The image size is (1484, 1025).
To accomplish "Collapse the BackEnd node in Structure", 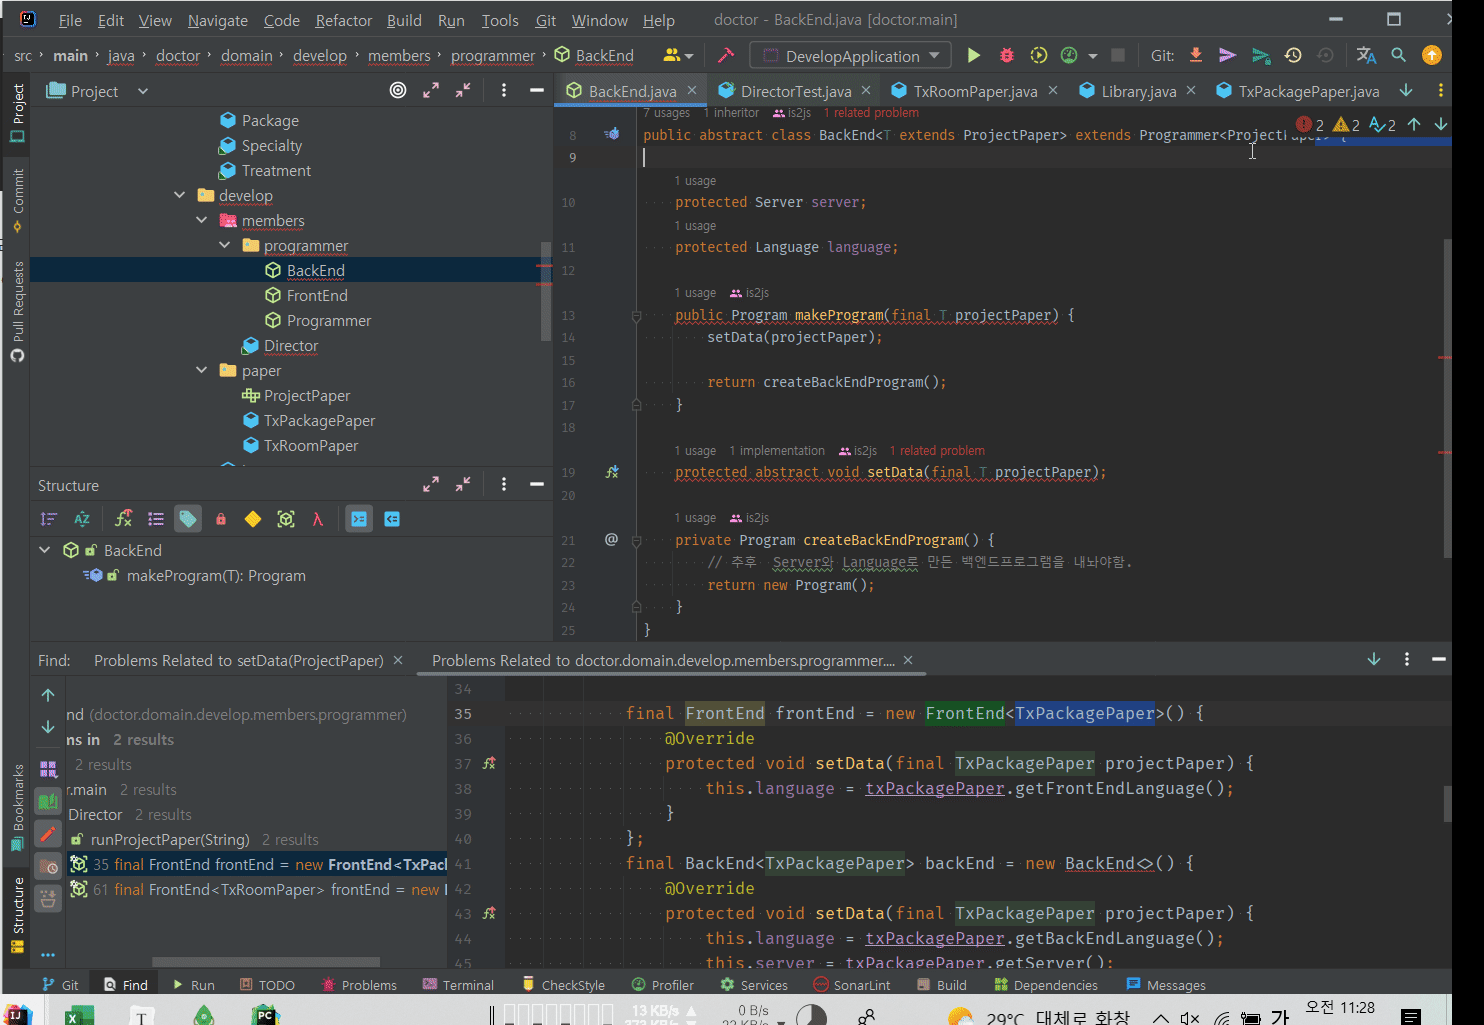I will click(x=45, y=550).
